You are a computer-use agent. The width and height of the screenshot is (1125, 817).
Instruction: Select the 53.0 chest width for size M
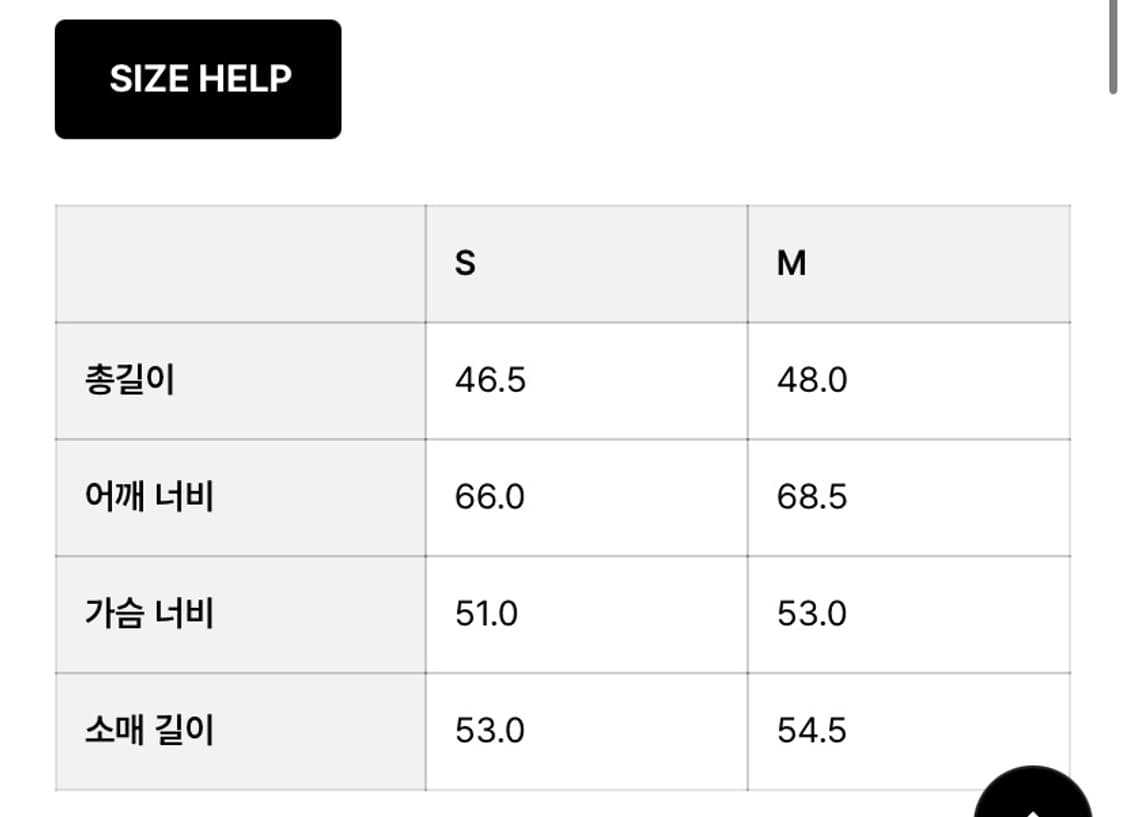click(x=813, y=612)
